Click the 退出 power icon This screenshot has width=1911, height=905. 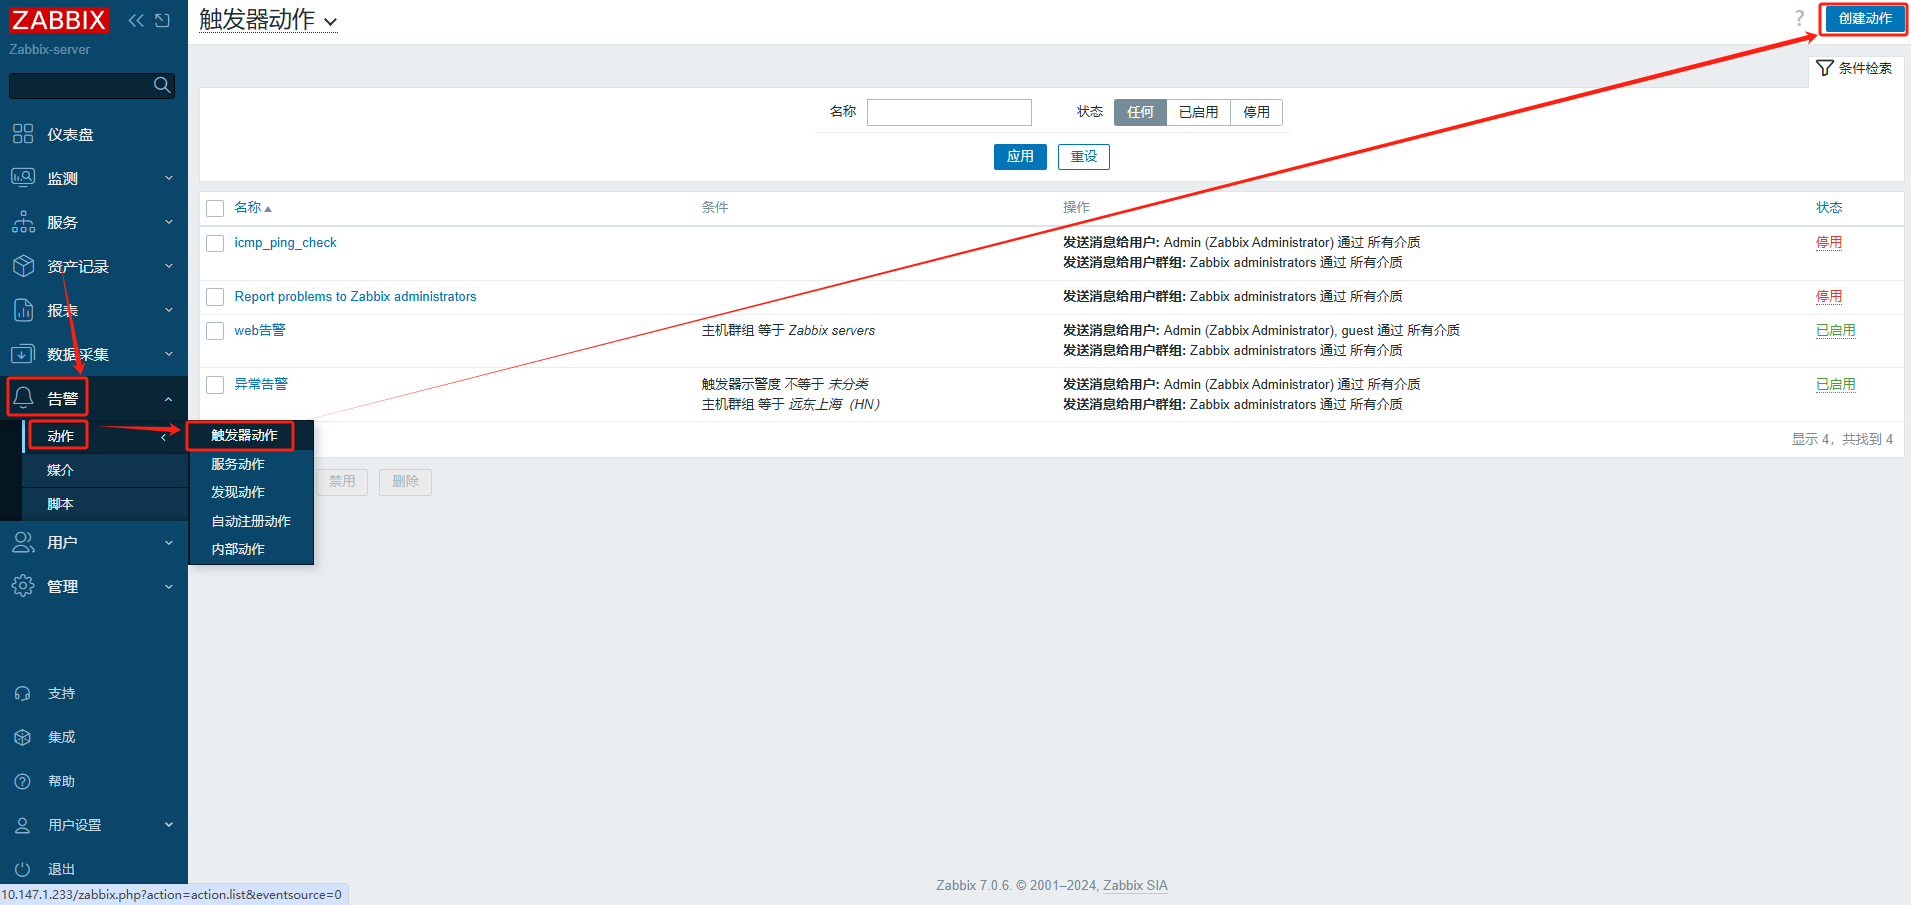(23, 869)
